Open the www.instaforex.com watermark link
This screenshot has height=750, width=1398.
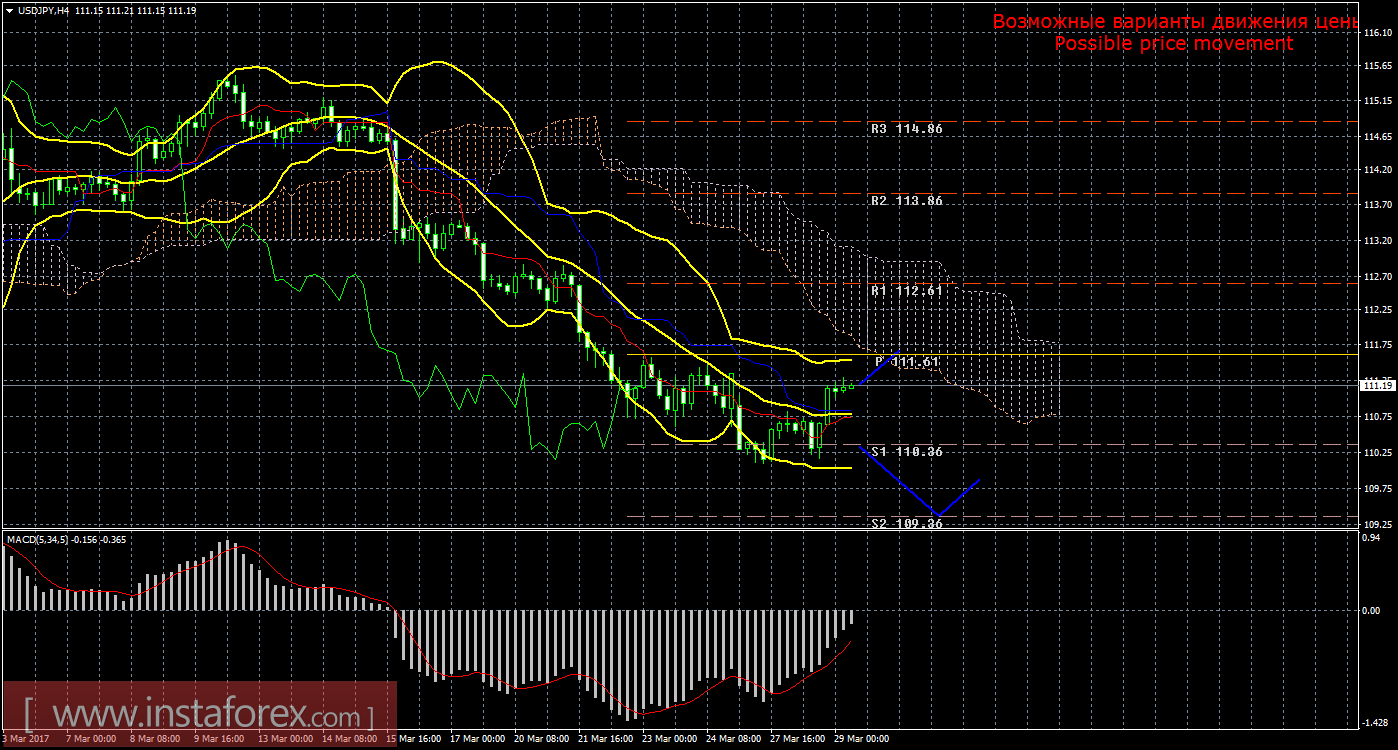[x=200, y=717]
